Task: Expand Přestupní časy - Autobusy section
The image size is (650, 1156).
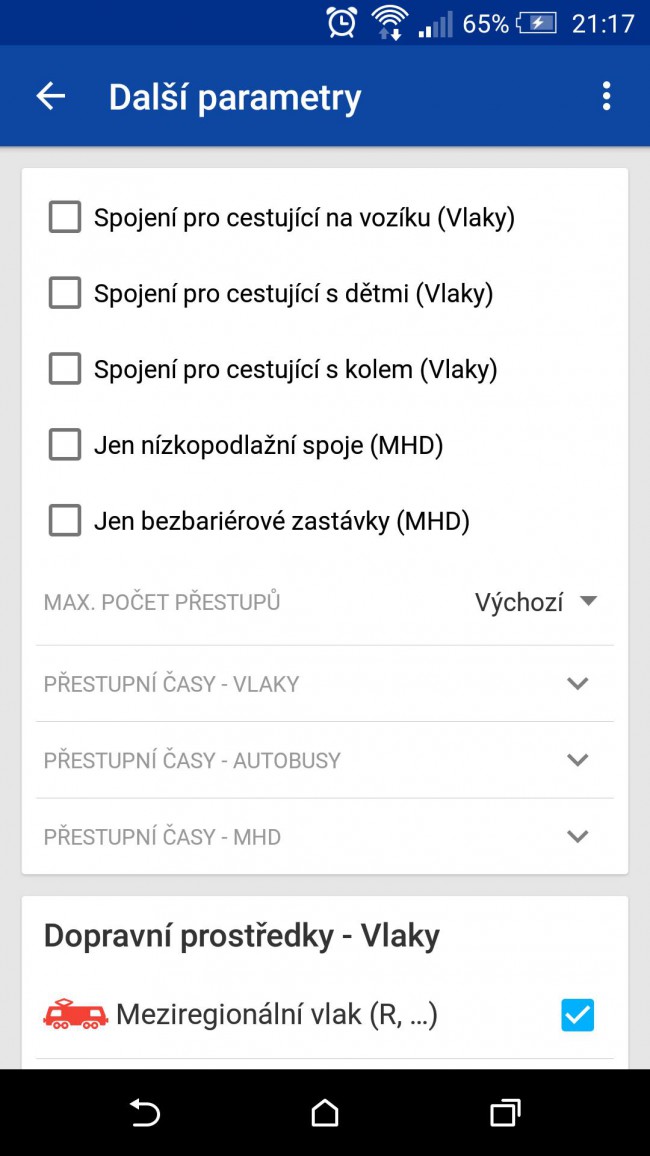Action: coord(325,760)
